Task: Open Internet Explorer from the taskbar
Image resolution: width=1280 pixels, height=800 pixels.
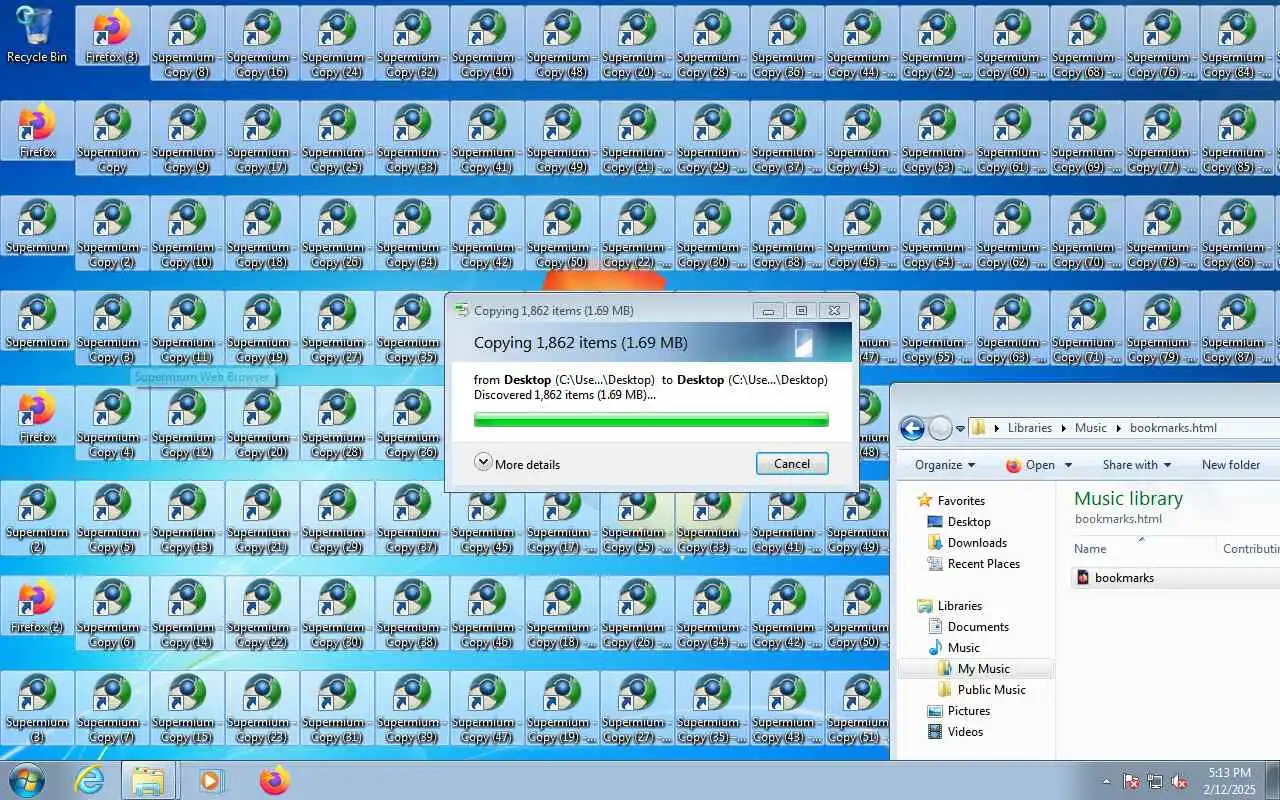Action: [89, 780]
